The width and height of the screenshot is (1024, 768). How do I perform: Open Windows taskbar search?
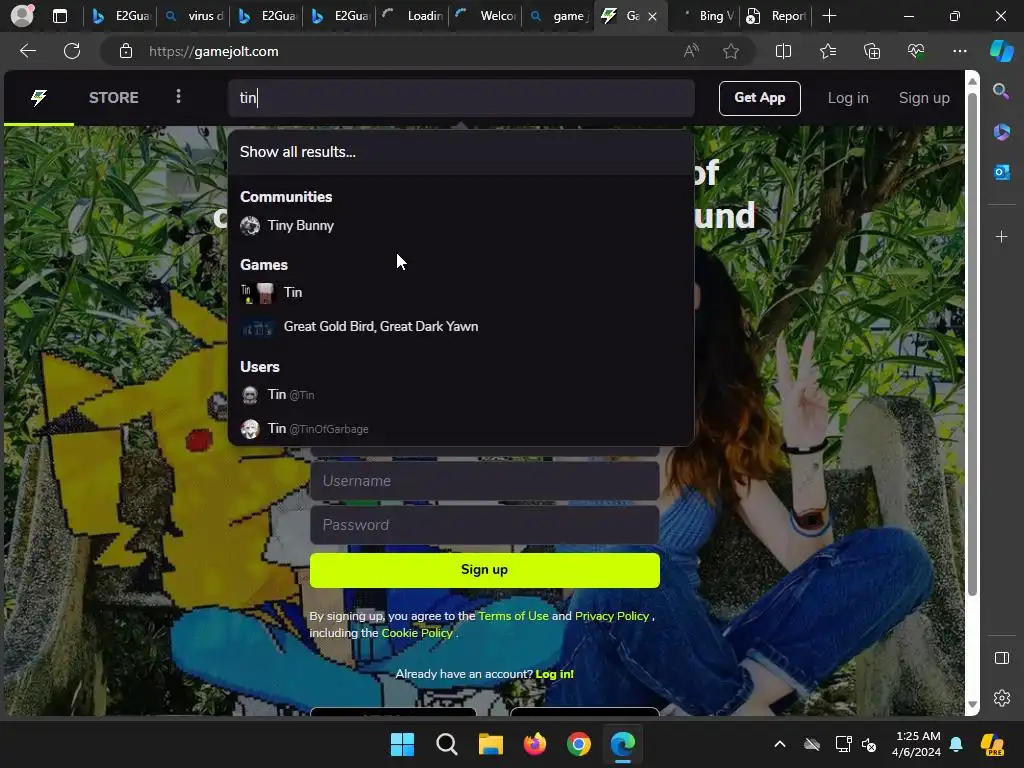(447, 744)
